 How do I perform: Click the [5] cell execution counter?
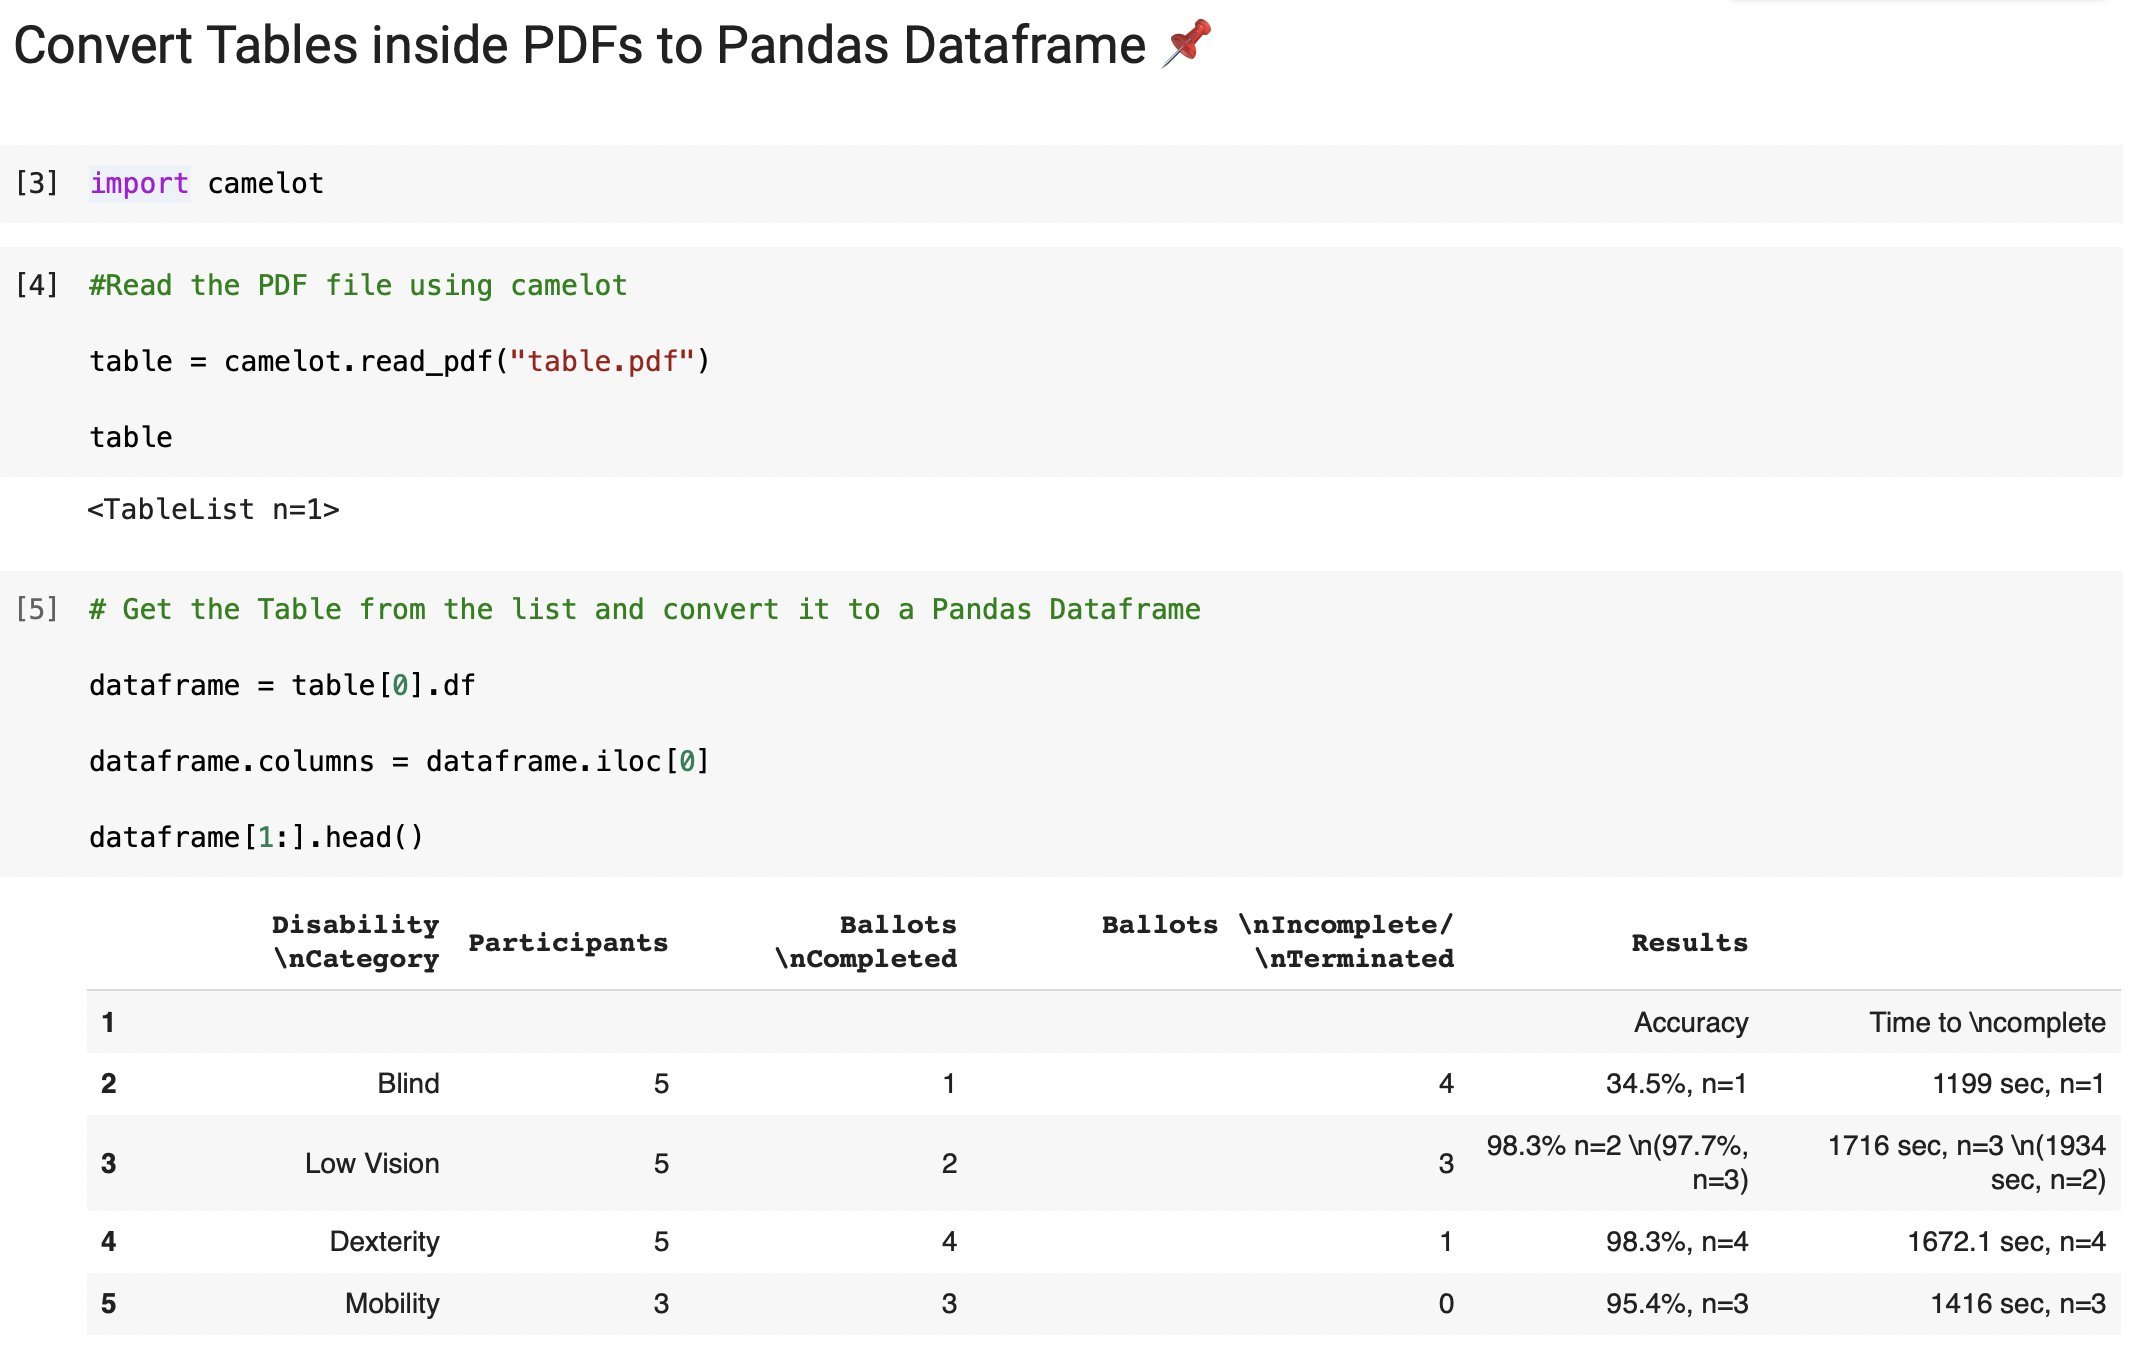(37, 610)
